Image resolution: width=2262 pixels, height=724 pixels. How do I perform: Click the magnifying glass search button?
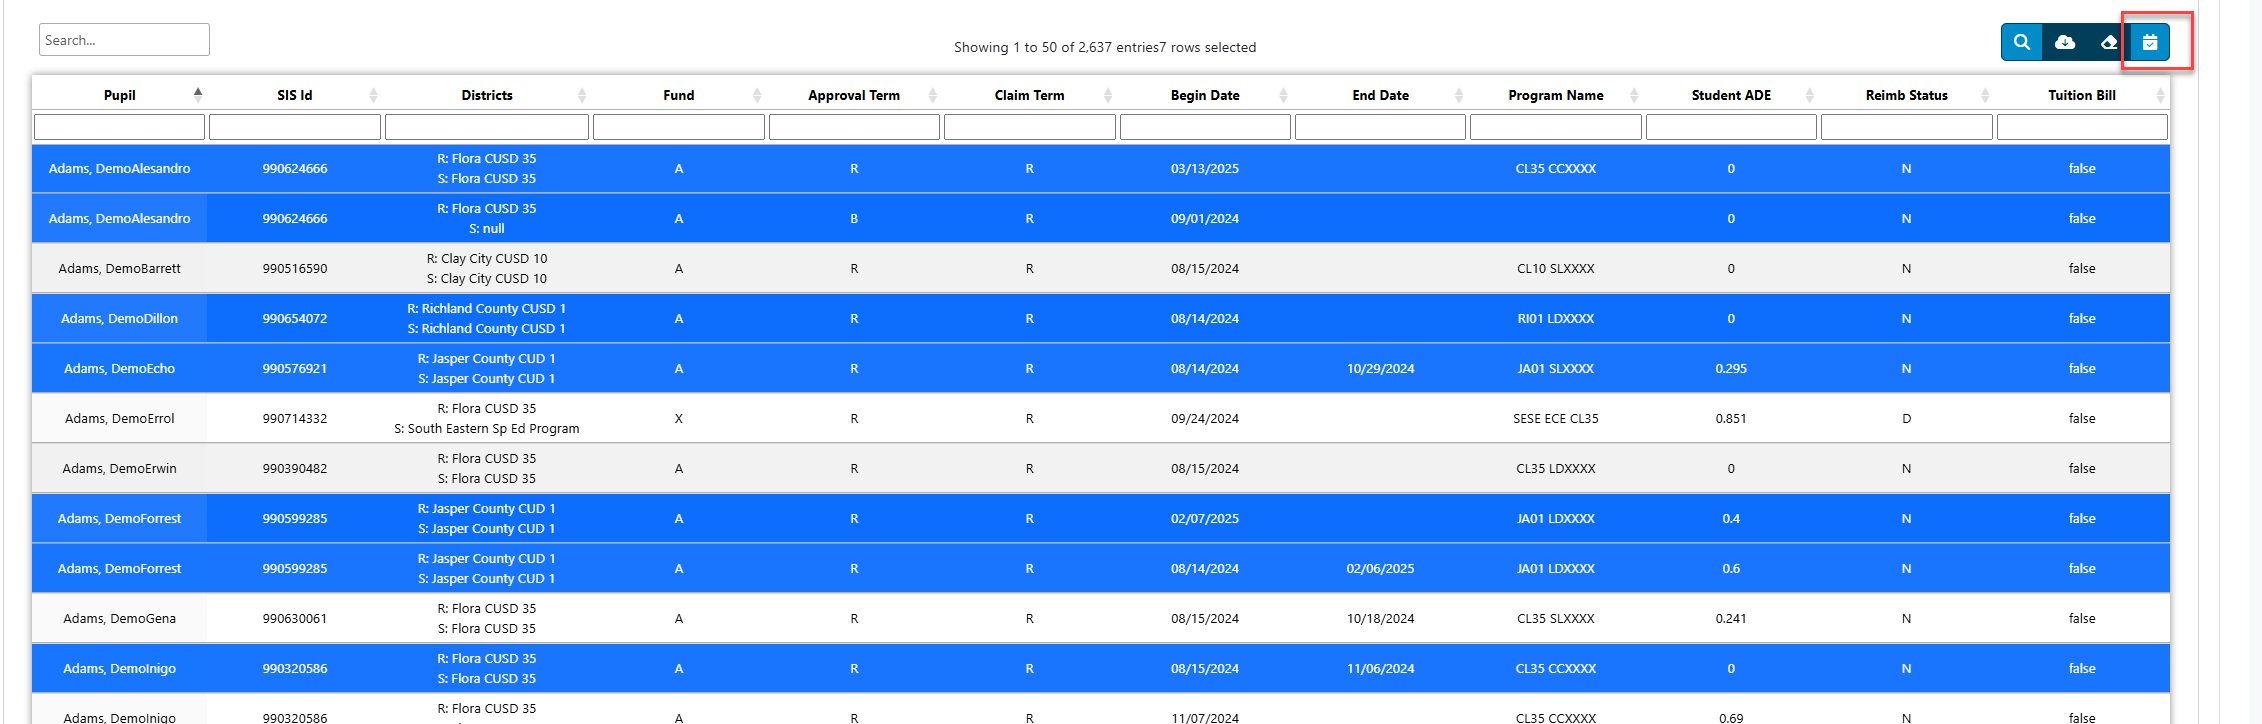click(2022, 42)
